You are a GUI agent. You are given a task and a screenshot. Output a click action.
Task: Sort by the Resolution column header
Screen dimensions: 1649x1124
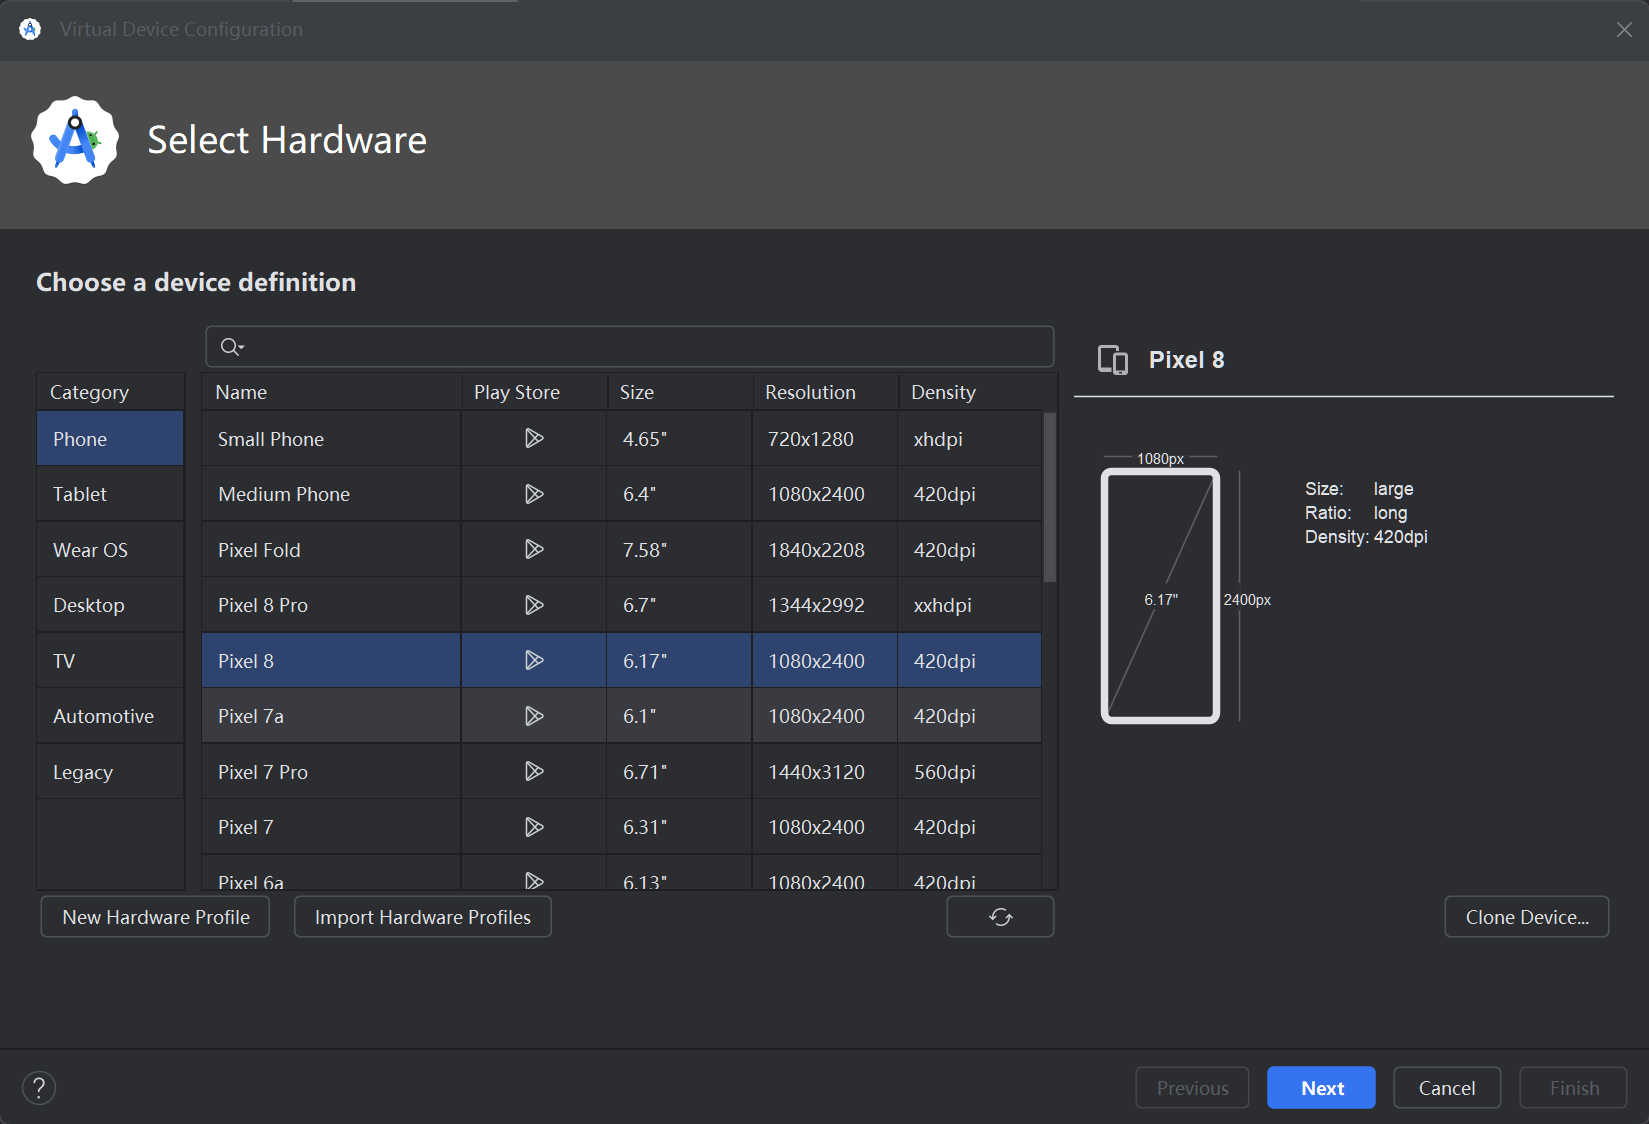[825, 392]
